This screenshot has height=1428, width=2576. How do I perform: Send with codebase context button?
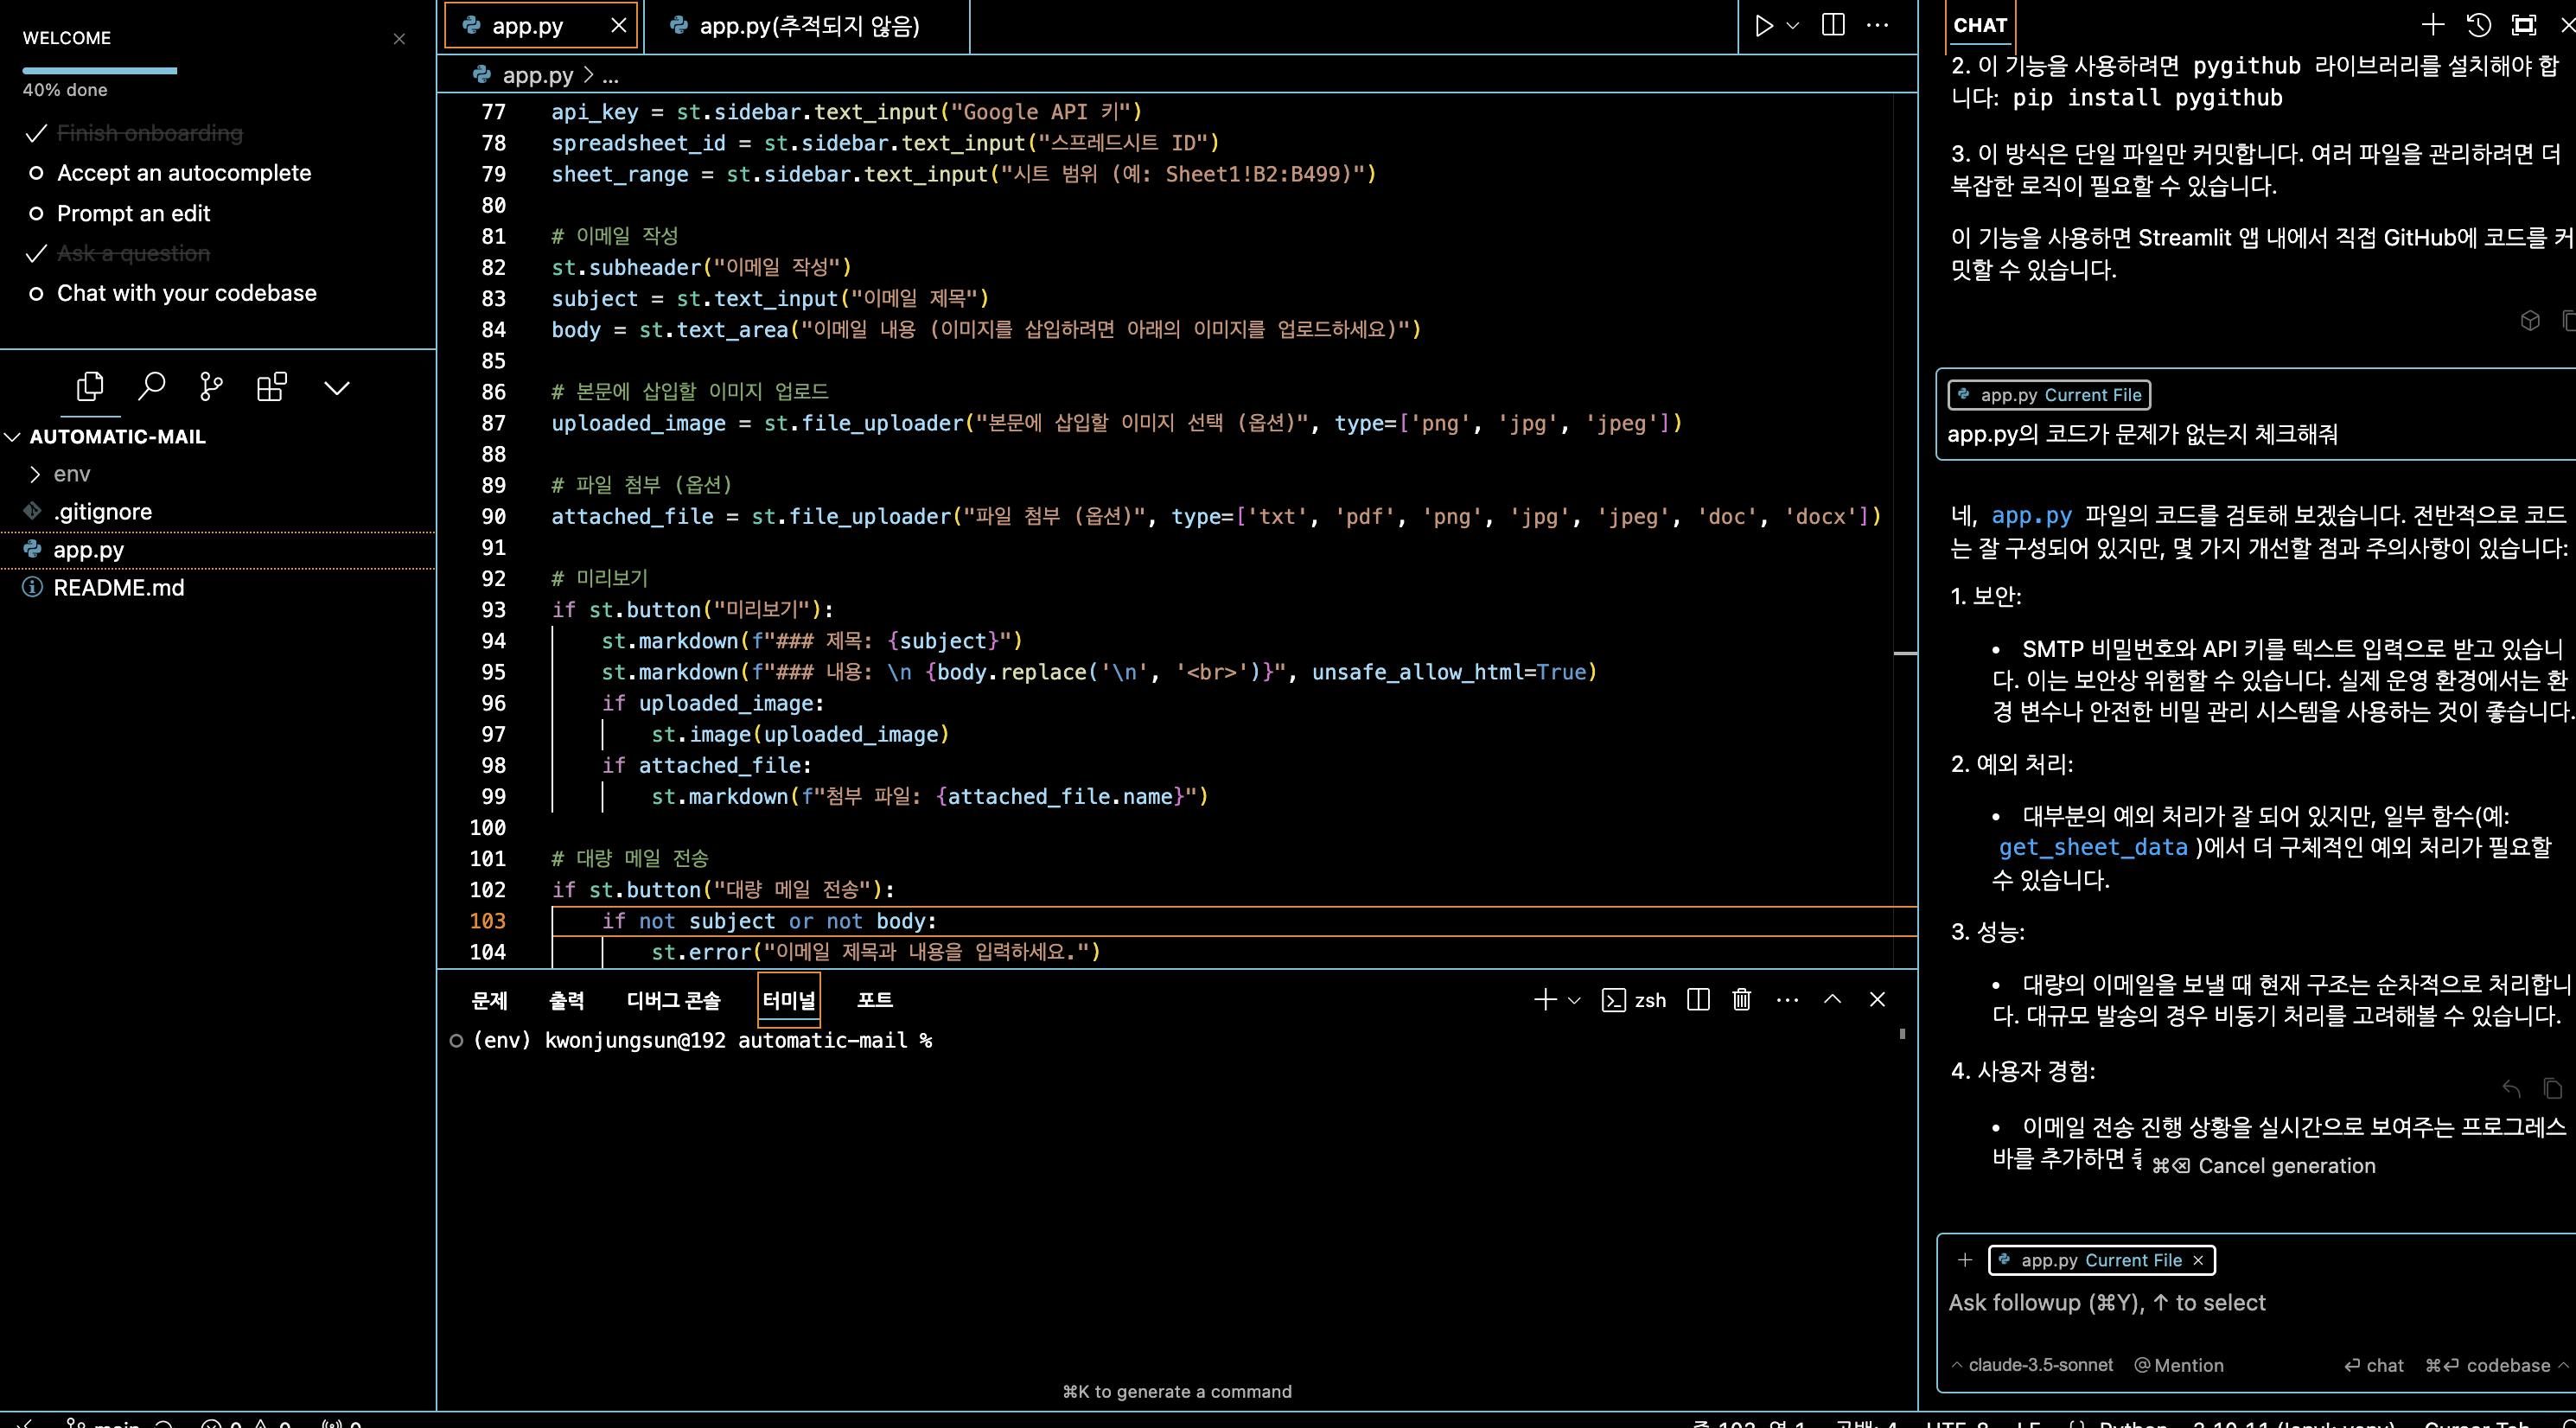pos(2488,1365)
